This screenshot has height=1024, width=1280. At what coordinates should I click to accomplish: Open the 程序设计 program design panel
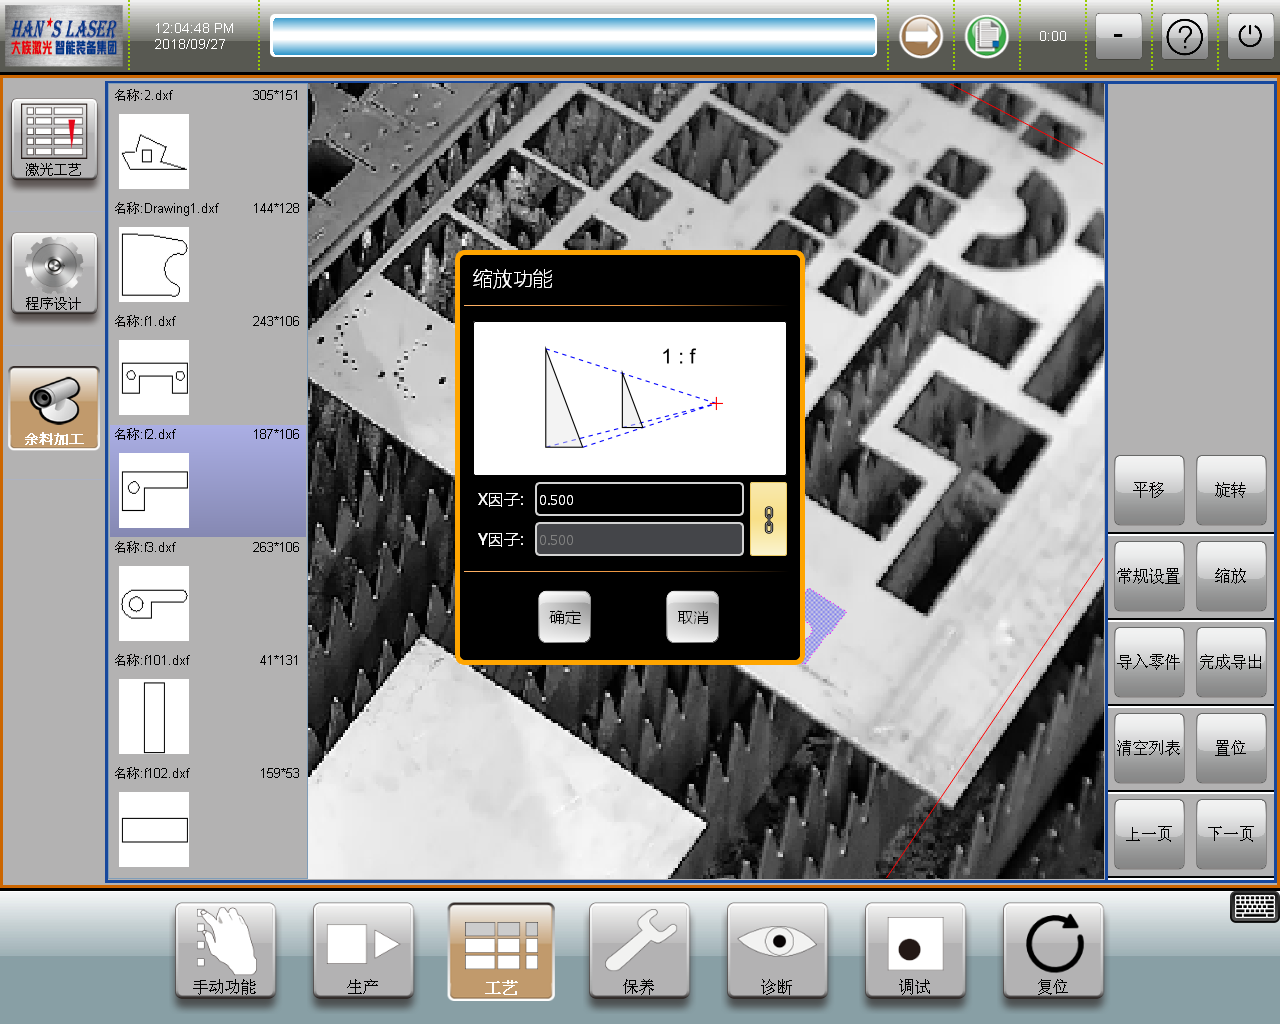[x=54, y=274]
